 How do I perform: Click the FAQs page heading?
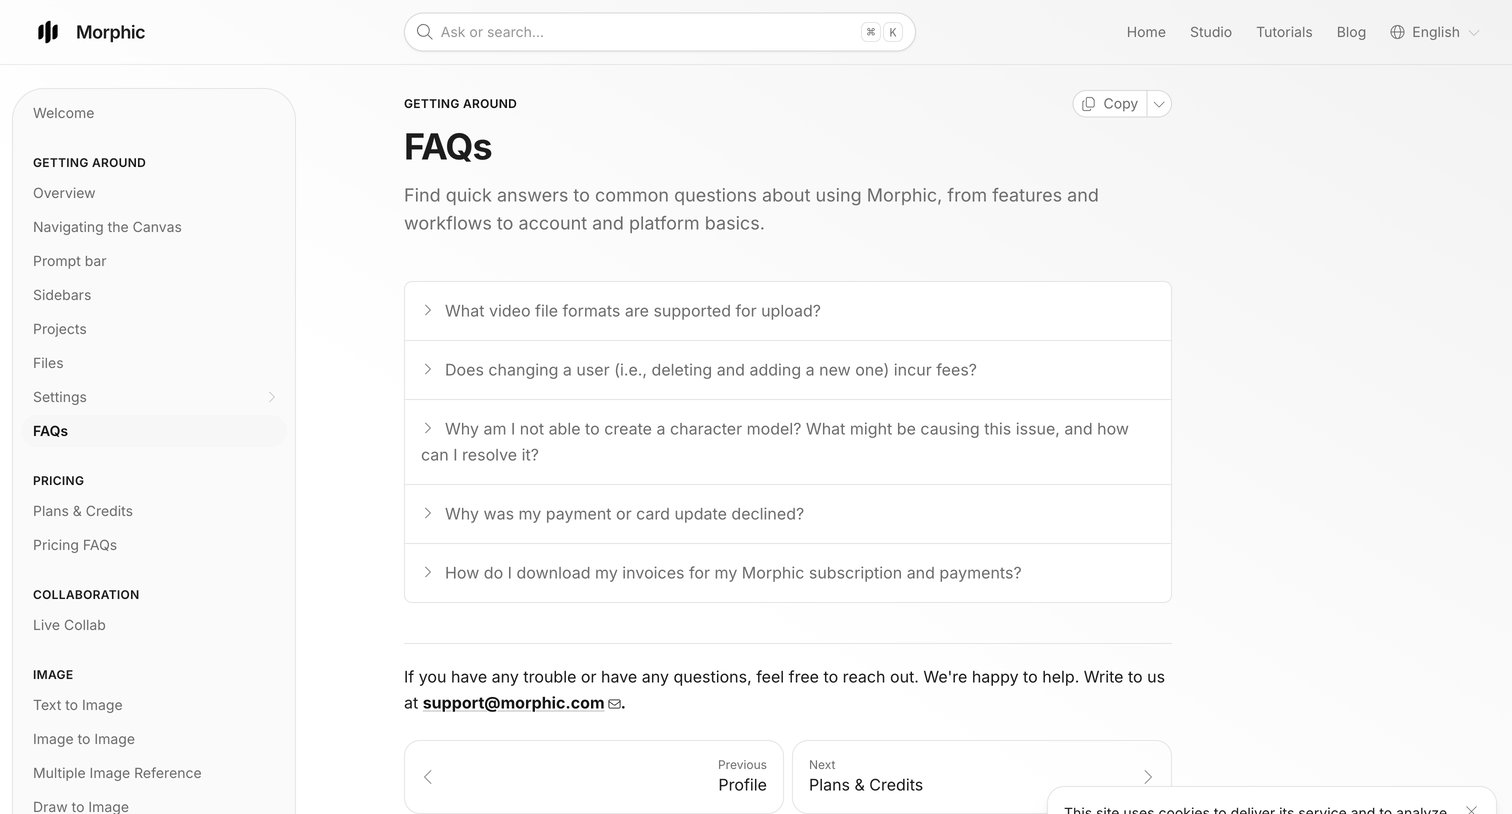[x=448, y=147]
